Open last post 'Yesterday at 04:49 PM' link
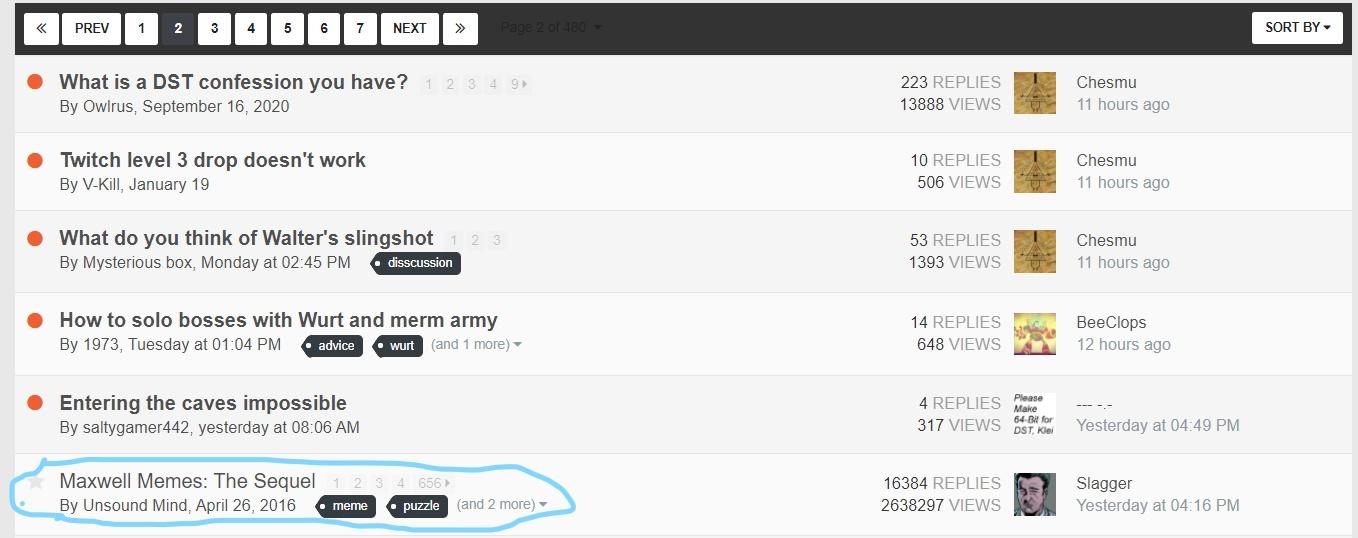The image size is (1358, 538). click(x=1158, y=425)
